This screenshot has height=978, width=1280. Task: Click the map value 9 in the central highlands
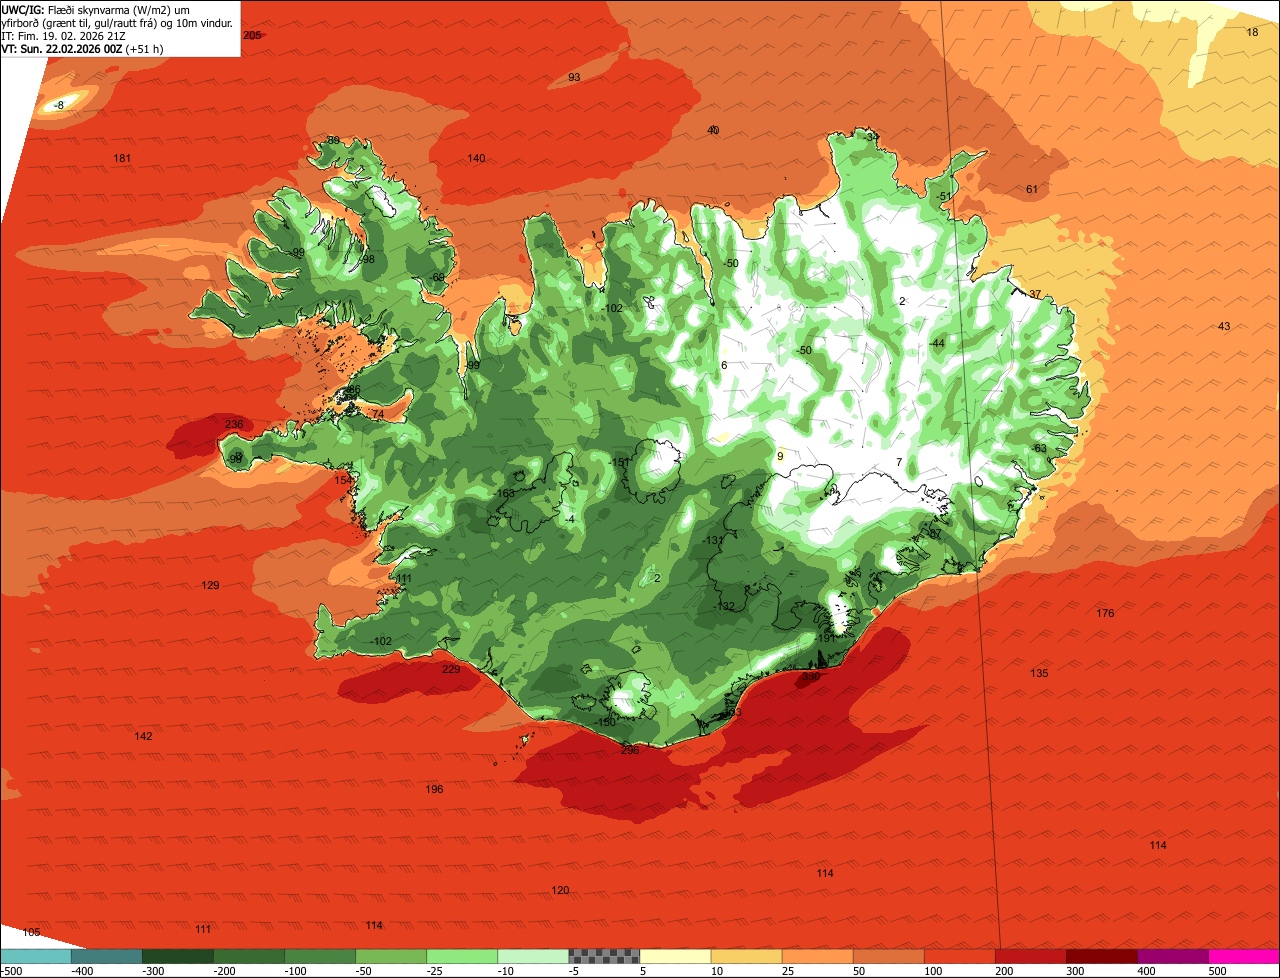click(780, 456)
